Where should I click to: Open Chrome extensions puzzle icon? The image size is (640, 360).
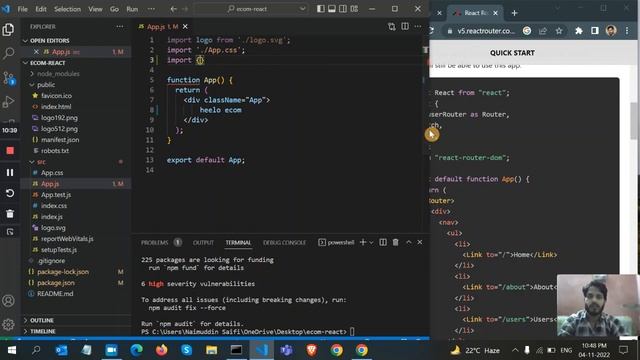coord(579,31)
